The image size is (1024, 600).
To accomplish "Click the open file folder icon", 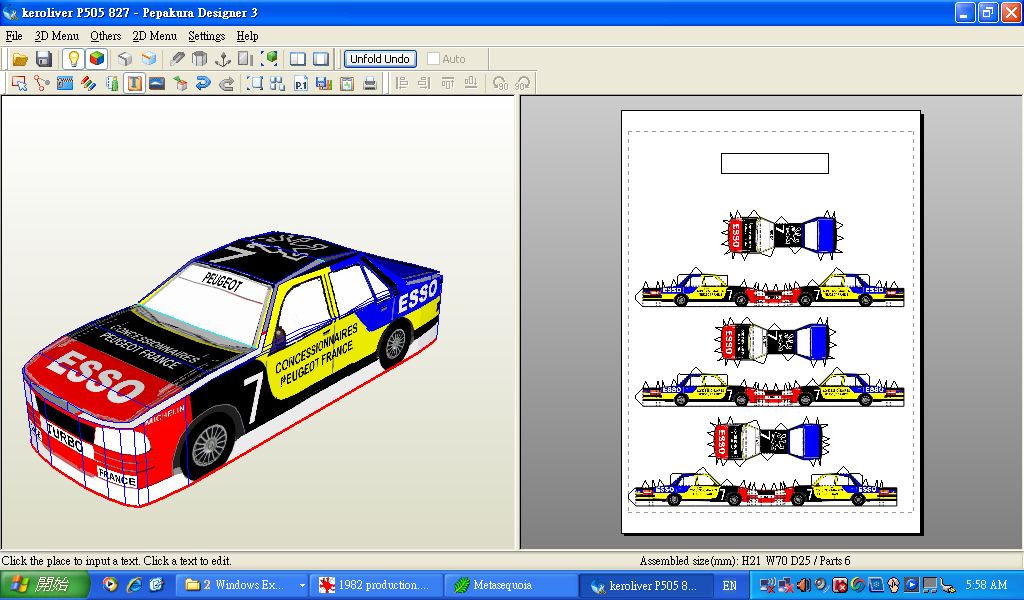I will (x=20, y=59).
